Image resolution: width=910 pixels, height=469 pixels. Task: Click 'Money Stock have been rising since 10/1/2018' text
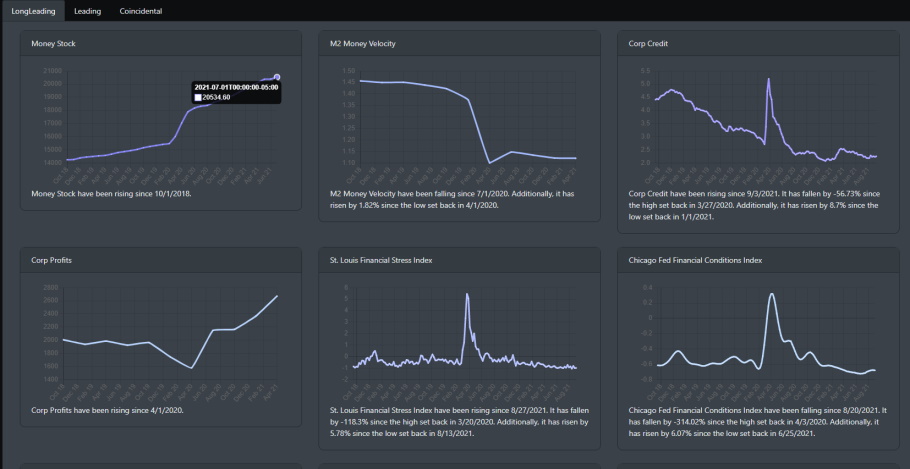111,193
